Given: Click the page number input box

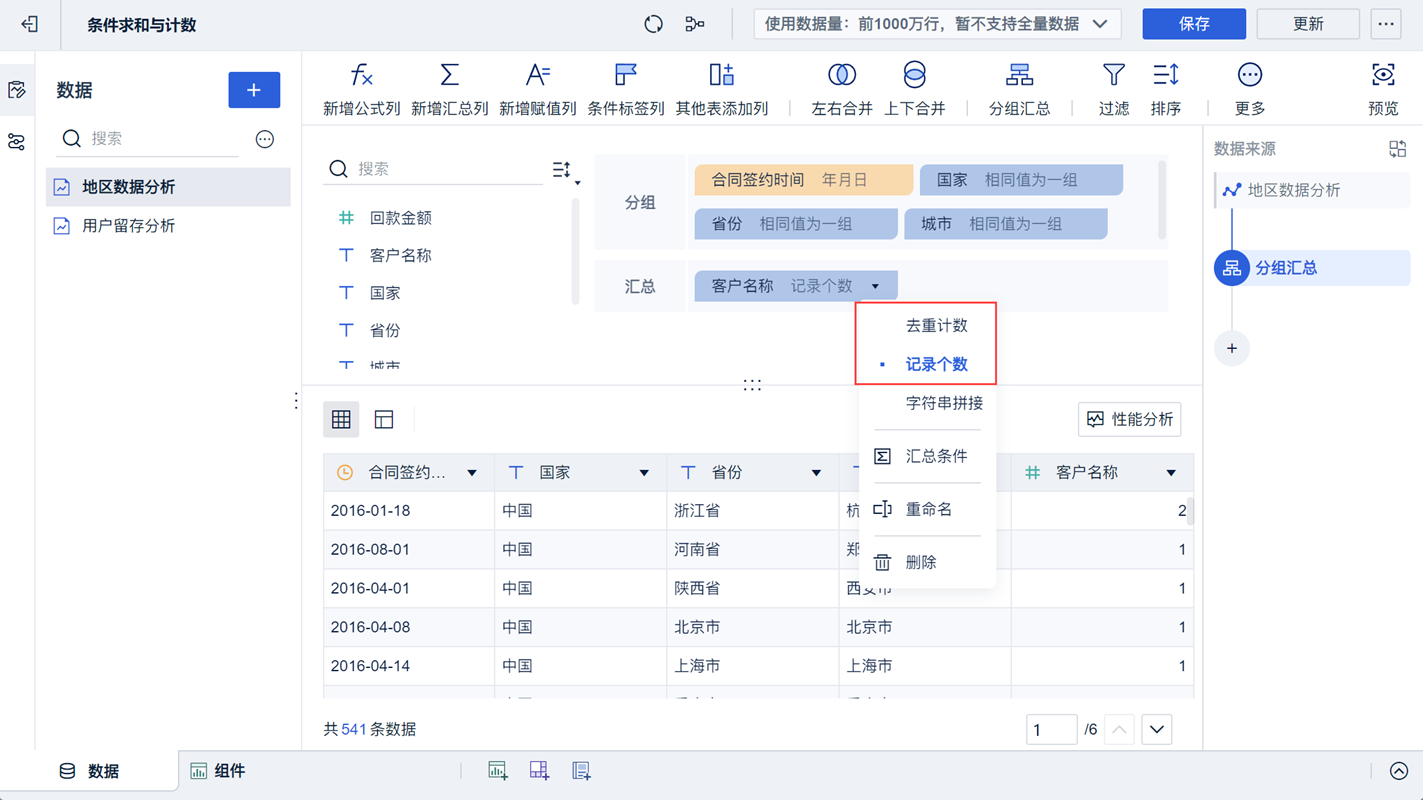Looking at the screenshot, I should [x=1051, y=729].
